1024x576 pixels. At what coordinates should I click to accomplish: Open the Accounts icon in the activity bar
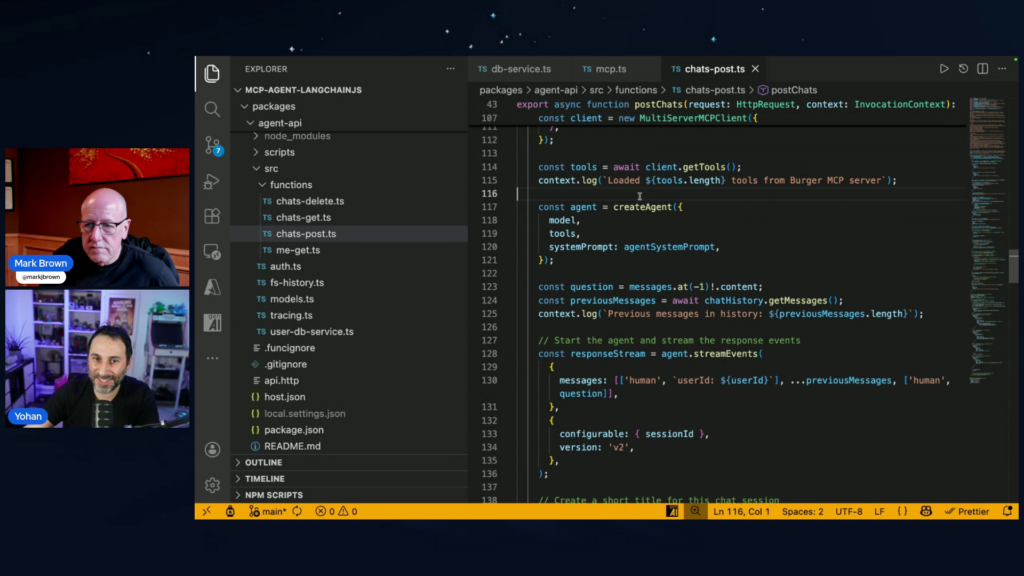pyautogui.click(x=211, y=449)
